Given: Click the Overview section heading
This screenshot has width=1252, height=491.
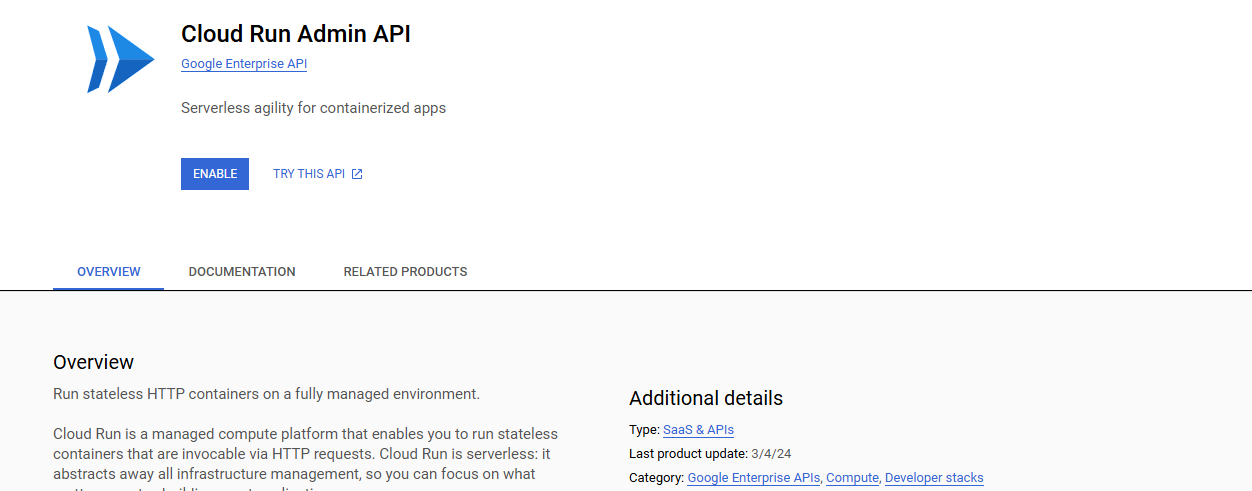Looking at the screenshot, I should point(93,362).
